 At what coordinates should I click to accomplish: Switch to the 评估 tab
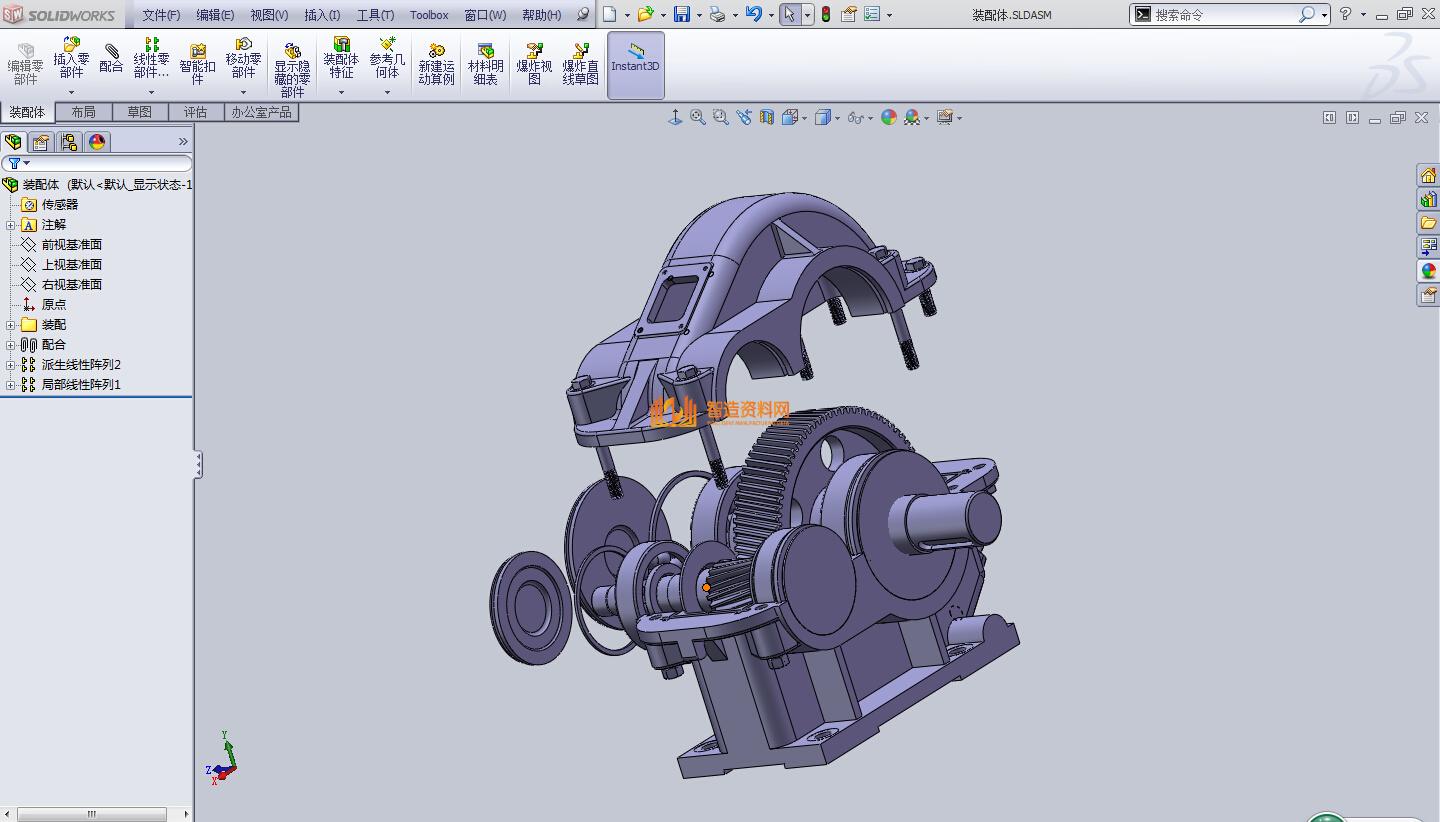(195, 112)
